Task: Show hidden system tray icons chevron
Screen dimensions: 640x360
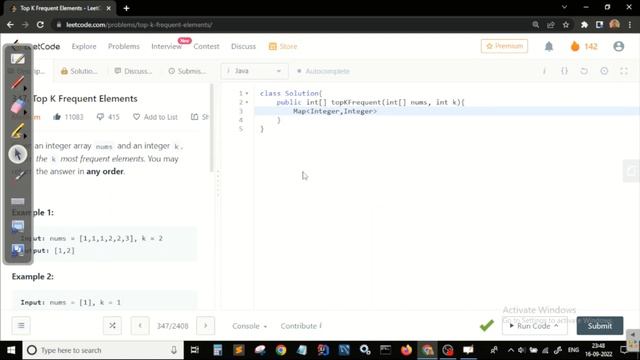Action: coord(511,350)
